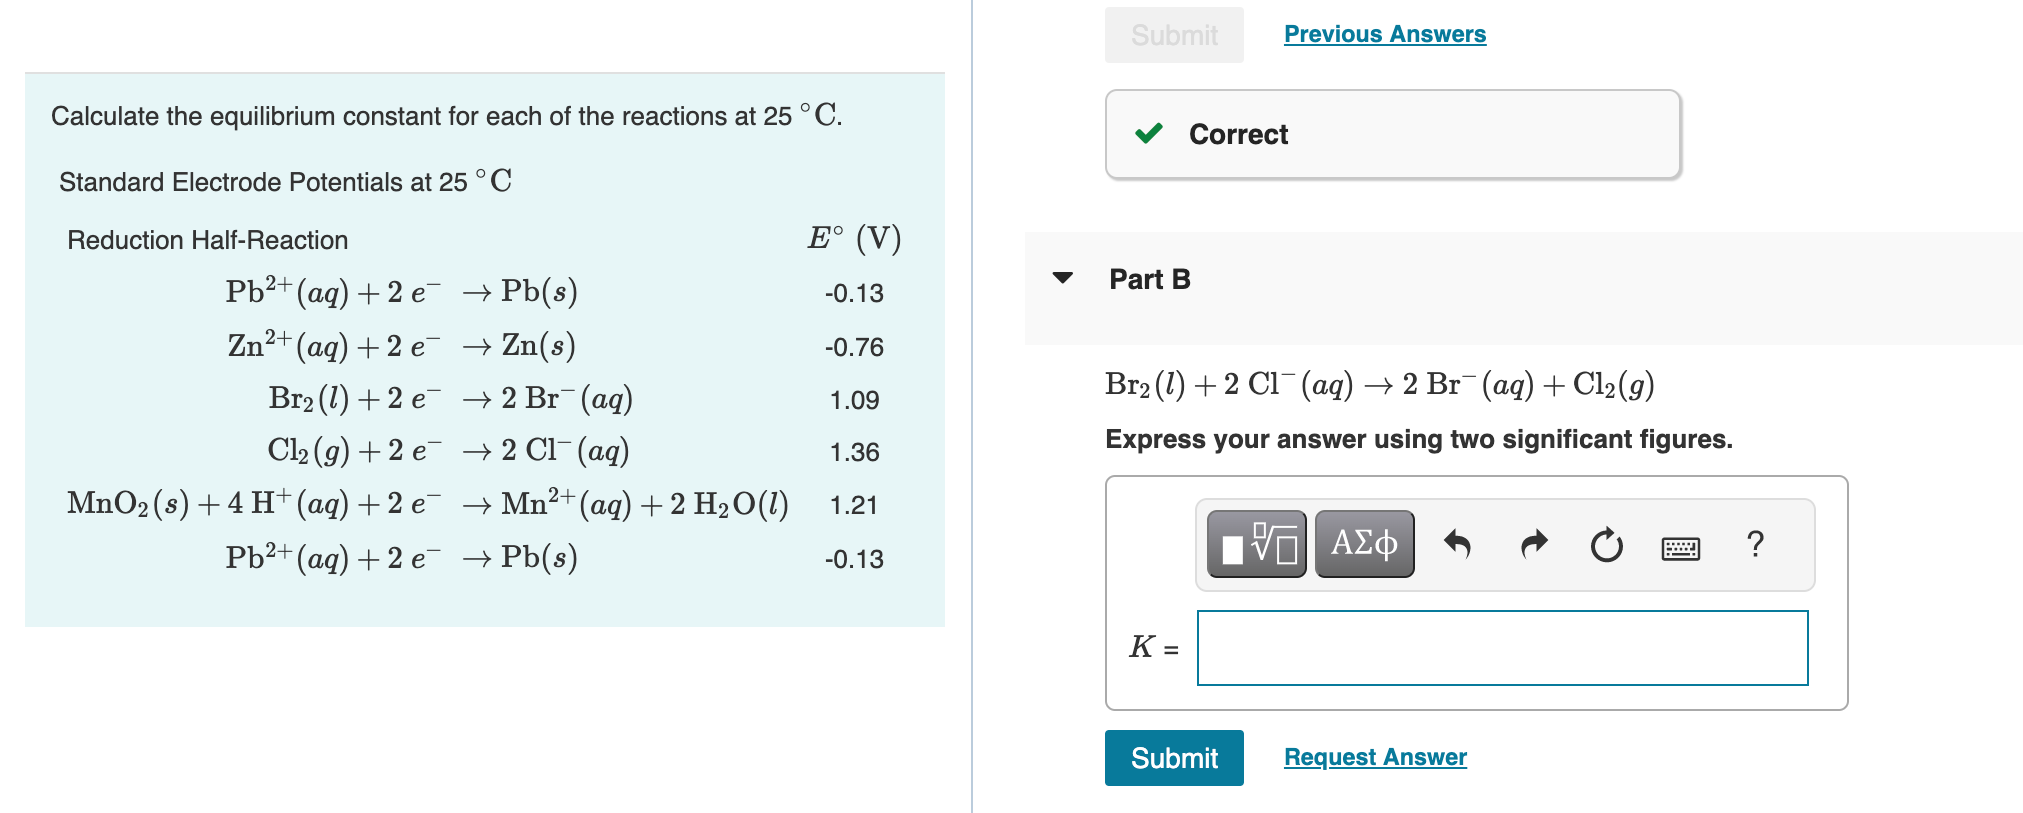Click the green checkmark on Correct banner
Viewport: 2023px width, 813px height.
1150,133
